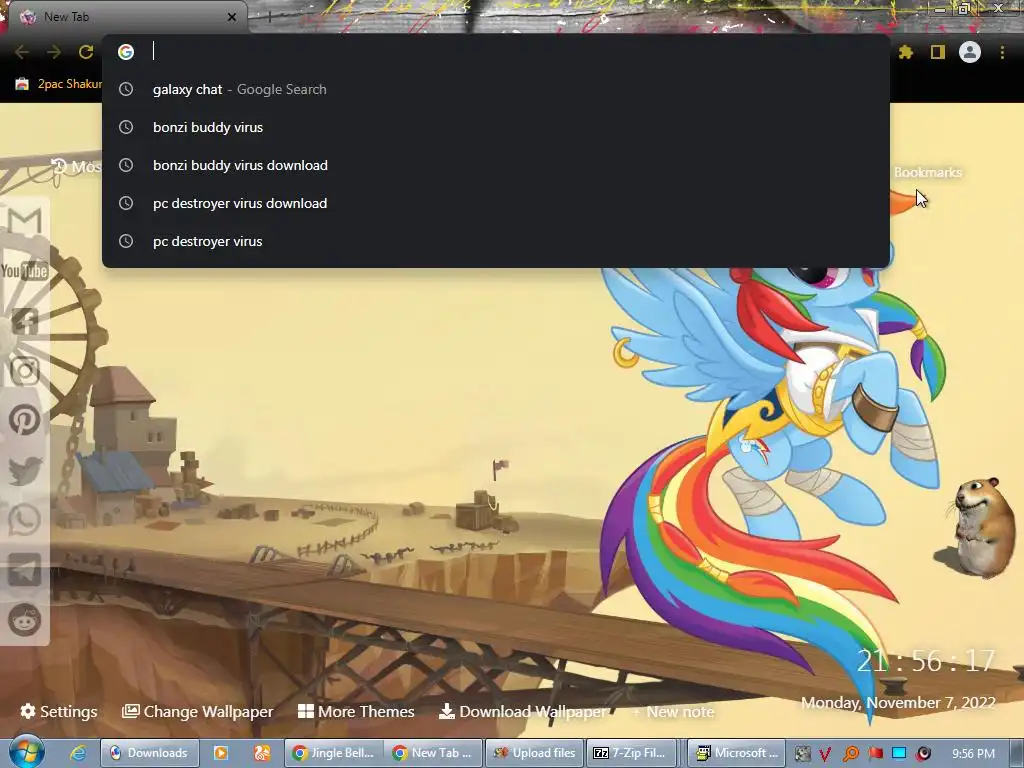
Task: Open the Pinterest sidebar shortcut
Action: (x=25, y=420)
